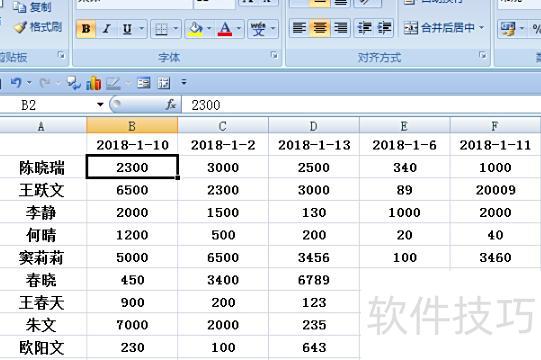This screenshot has width=541, height=360.
Task: Toggle center horizontal alignment
Action: (x=320, y=28)
